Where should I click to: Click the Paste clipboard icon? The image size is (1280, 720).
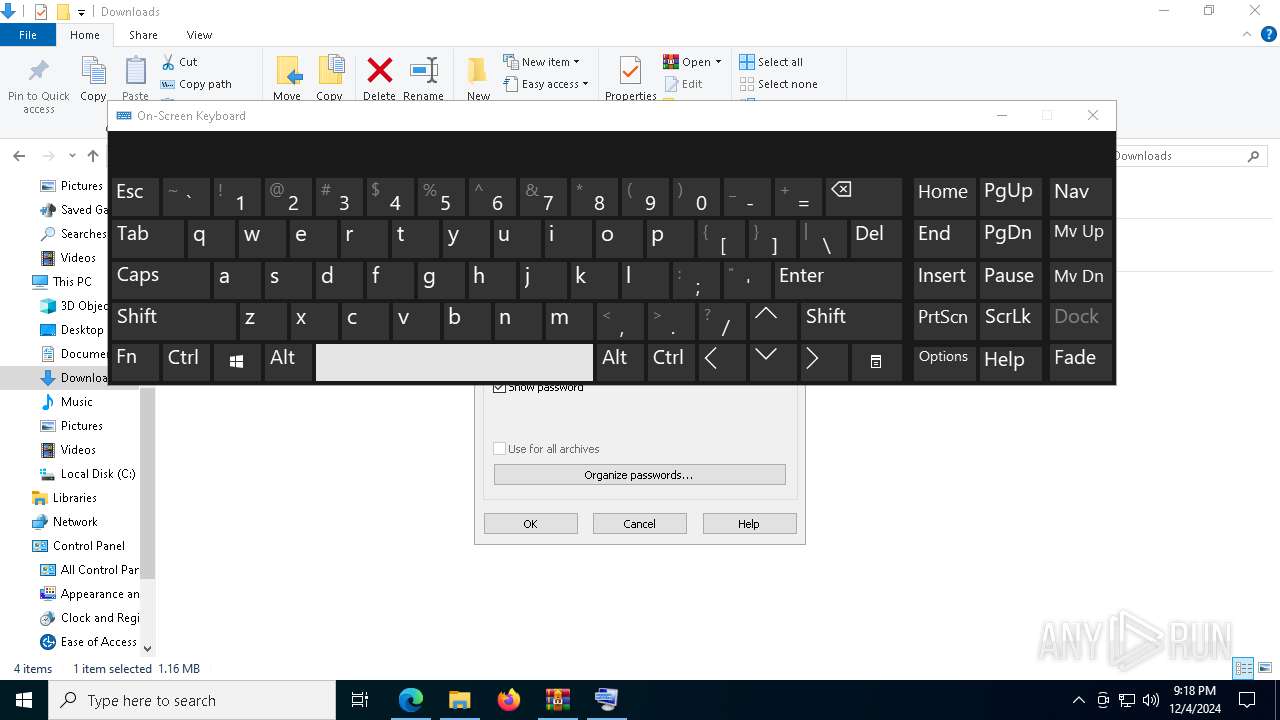(x=135, y=71)
